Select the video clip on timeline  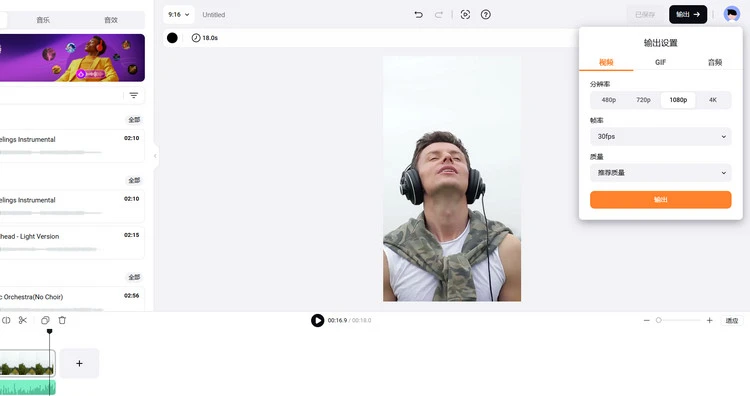click(x=27, y=363)
